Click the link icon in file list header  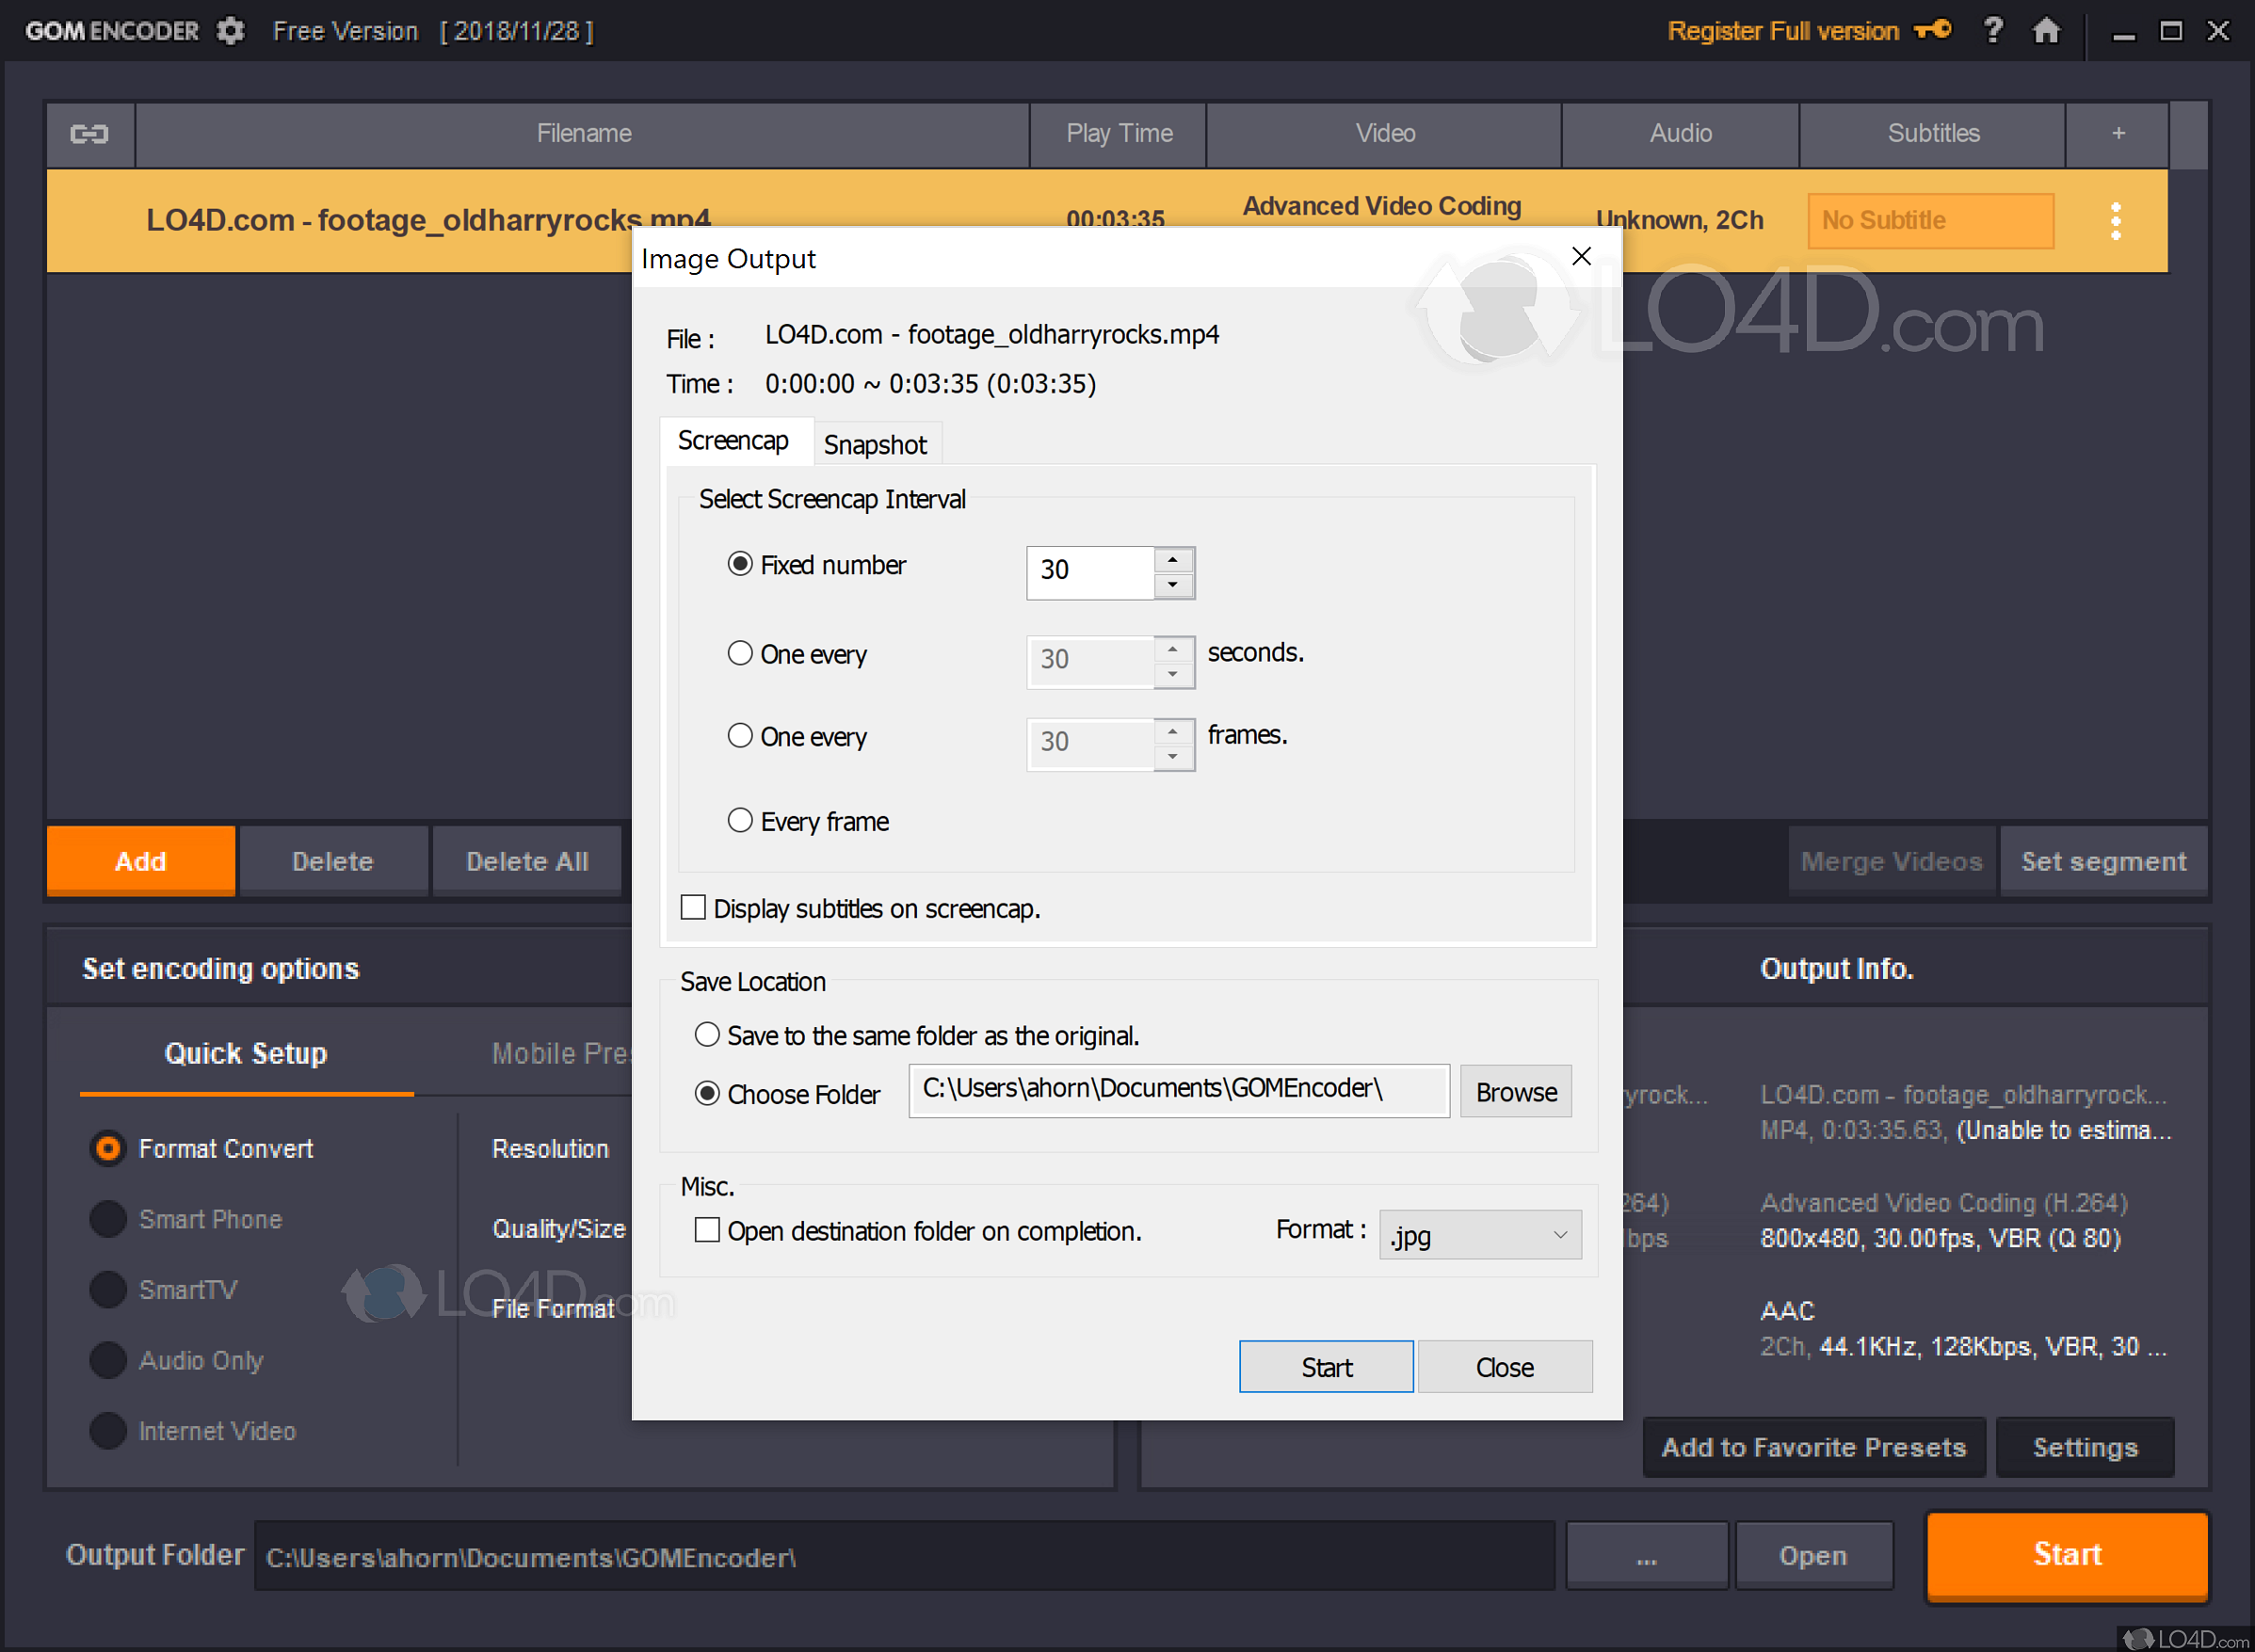point(90,134)
